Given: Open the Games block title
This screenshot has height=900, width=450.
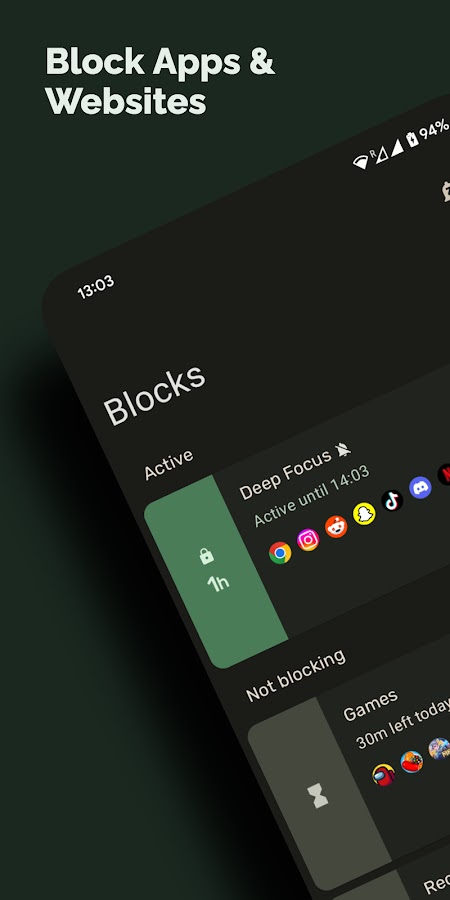Looking at the screenshot, I should [370, 705].
